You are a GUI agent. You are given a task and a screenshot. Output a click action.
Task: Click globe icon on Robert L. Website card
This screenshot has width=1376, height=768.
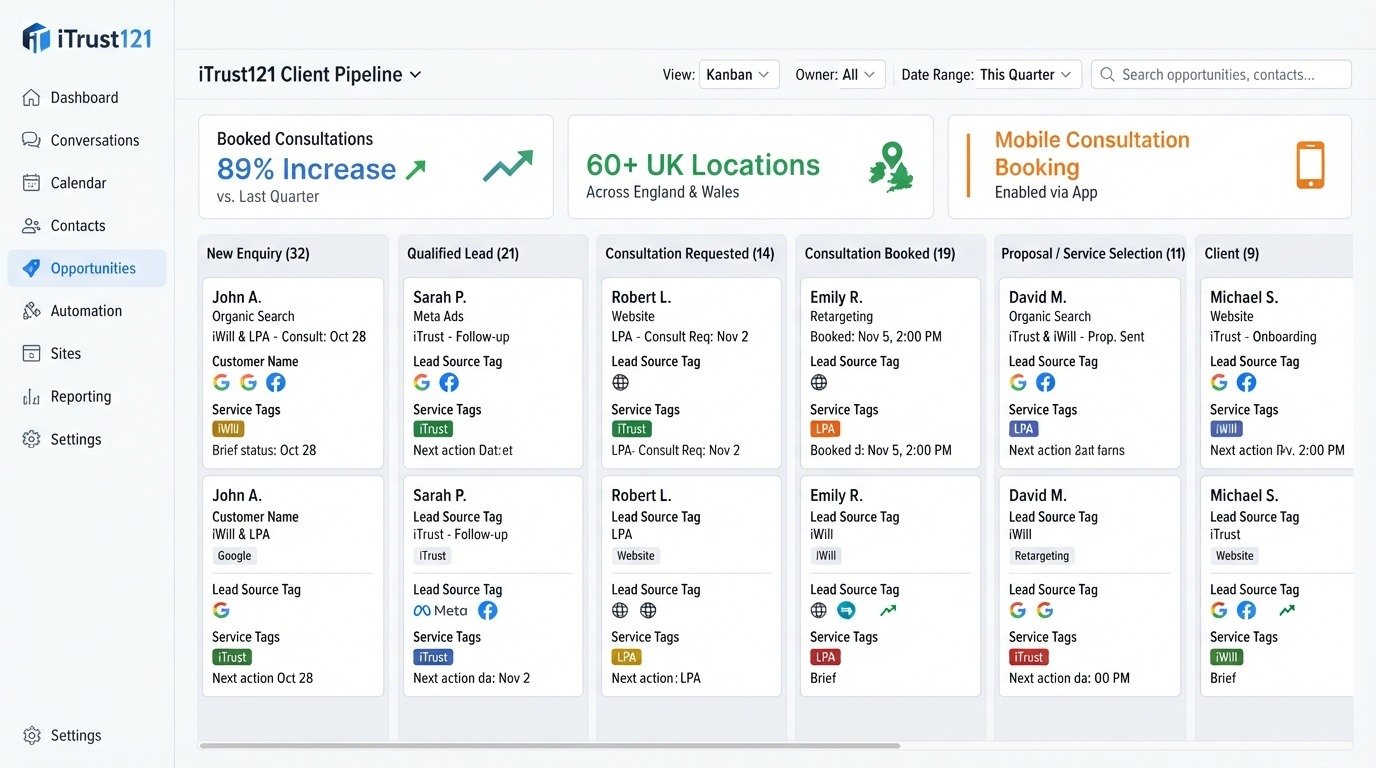pyautogui.click(x=620, y=382)
